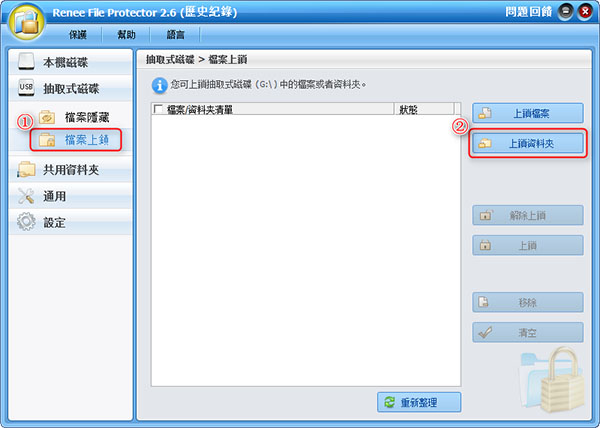Click the 通用 tools wrench icon

tap(26, 196)
